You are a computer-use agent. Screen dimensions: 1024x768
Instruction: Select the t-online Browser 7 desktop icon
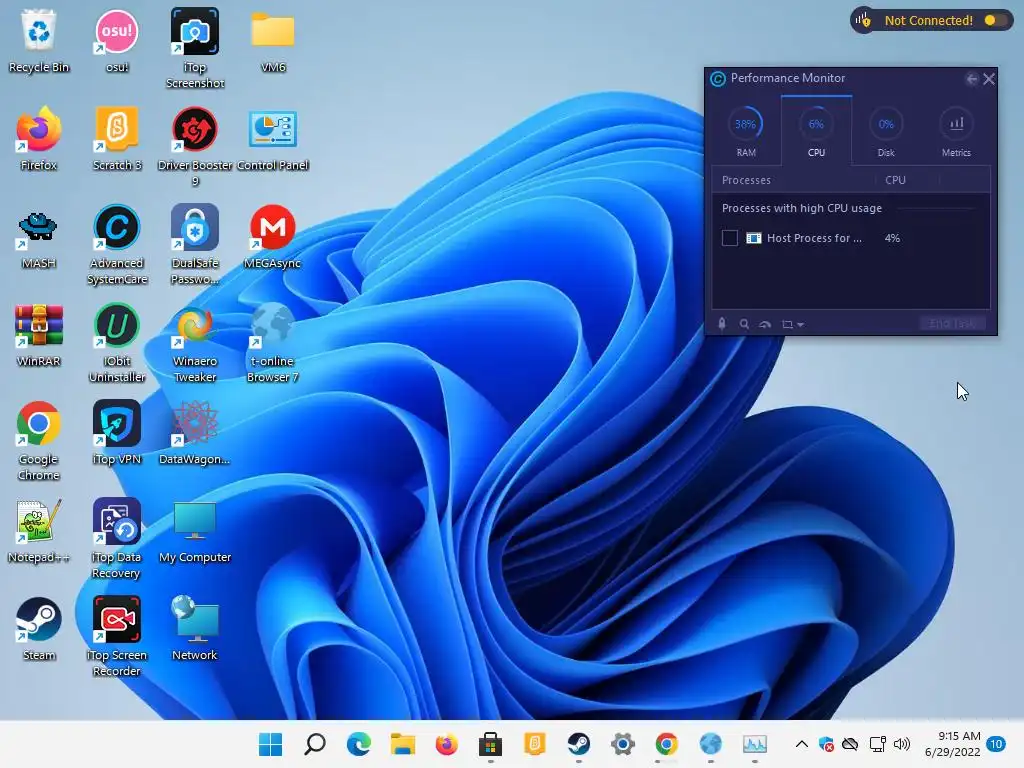(273, 342)
